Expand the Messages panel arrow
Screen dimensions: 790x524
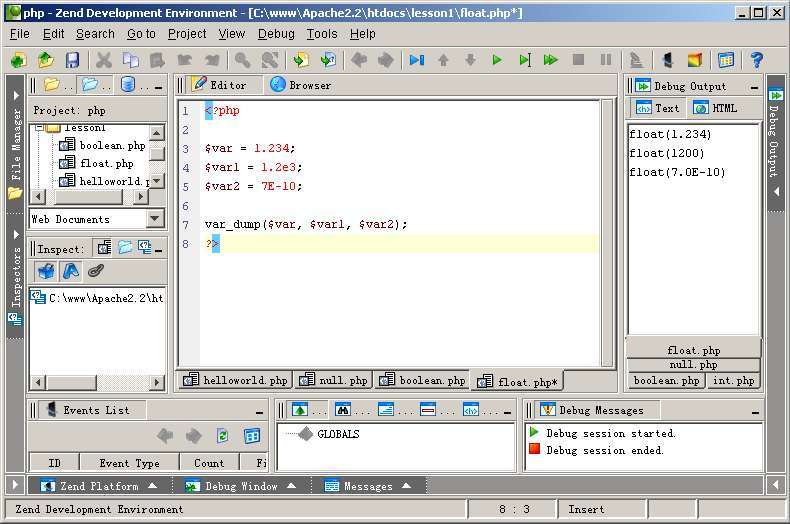tap(406, 486)
